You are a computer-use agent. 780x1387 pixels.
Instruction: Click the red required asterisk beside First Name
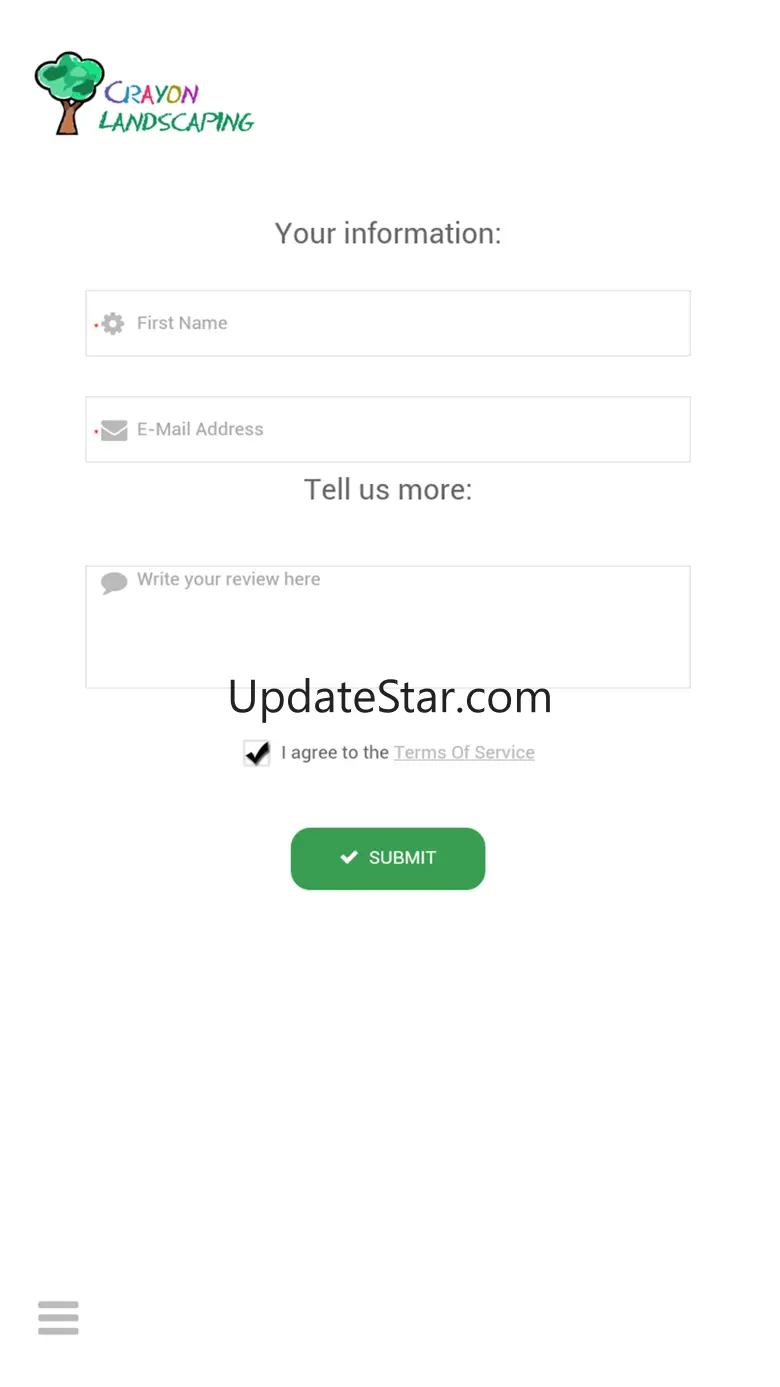pos(96,325)
